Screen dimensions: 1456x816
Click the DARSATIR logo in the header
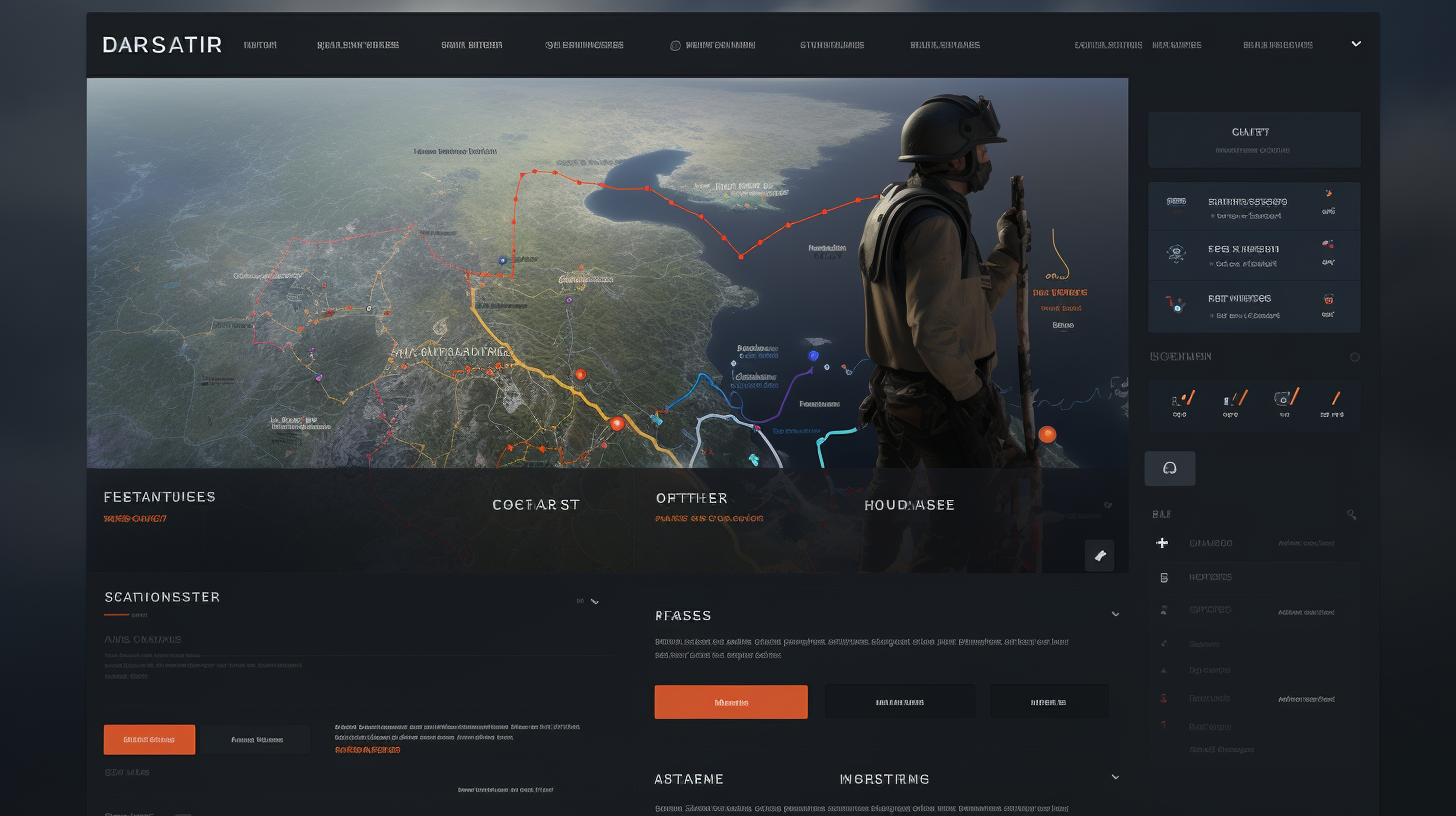pyautogui.click(x=162, y=45)
